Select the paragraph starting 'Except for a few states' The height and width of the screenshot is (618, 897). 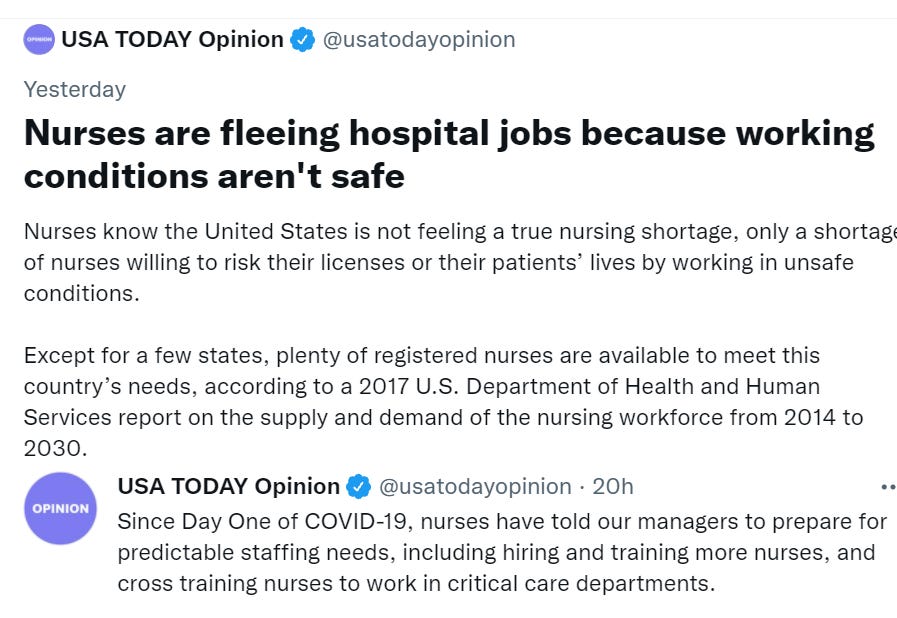(443, 402)
